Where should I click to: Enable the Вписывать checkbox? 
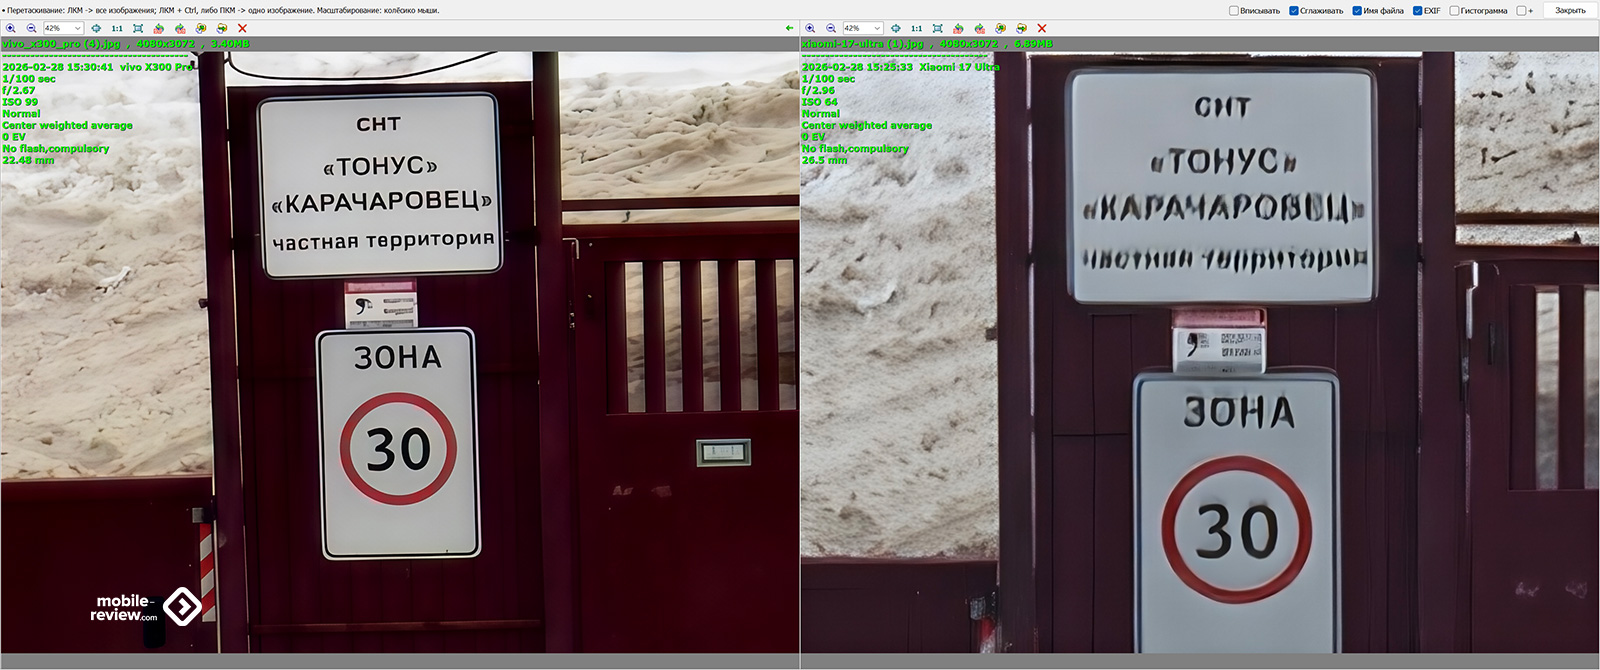(1234, 11)
